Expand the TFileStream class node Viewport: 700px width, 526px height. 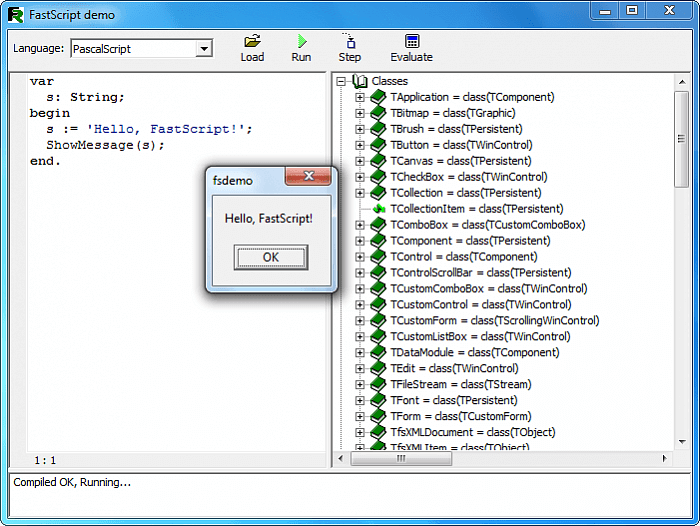(360, 384)
